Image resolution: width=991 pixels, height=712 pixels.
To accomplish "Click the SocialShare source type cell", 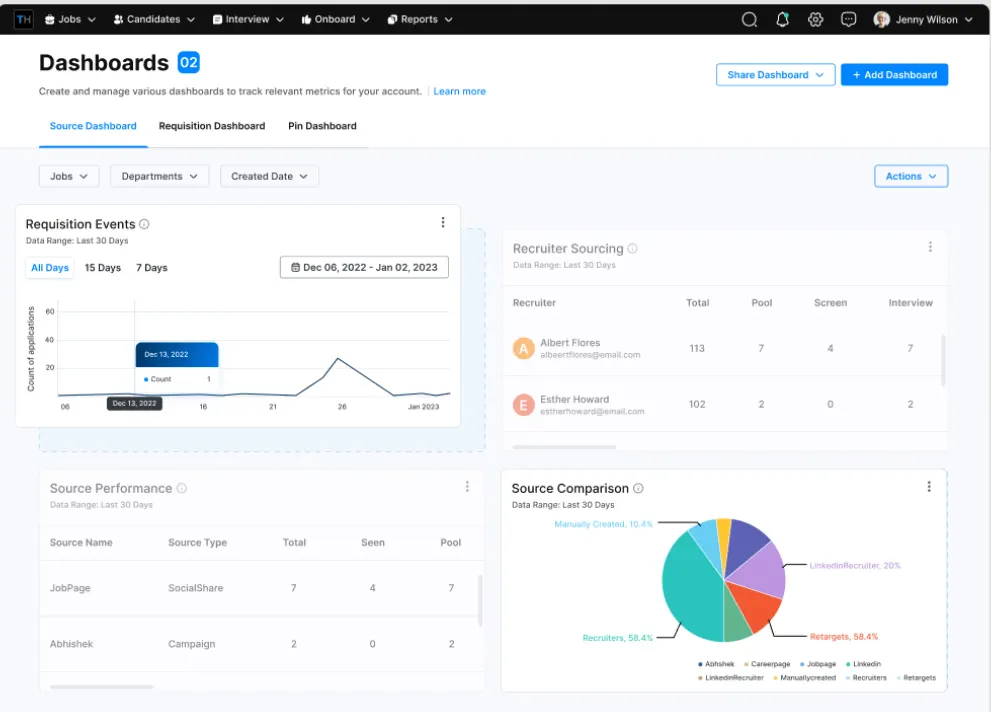I will pos(195,588).
